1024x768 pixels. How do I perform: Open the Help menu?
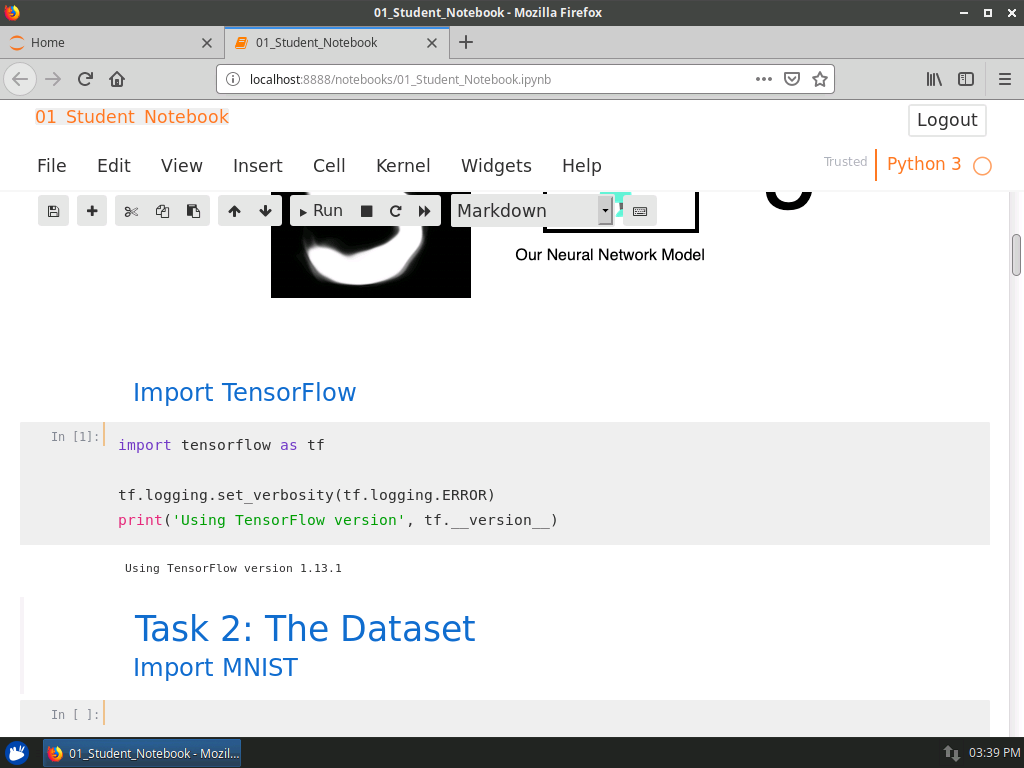tap(582, 166)
